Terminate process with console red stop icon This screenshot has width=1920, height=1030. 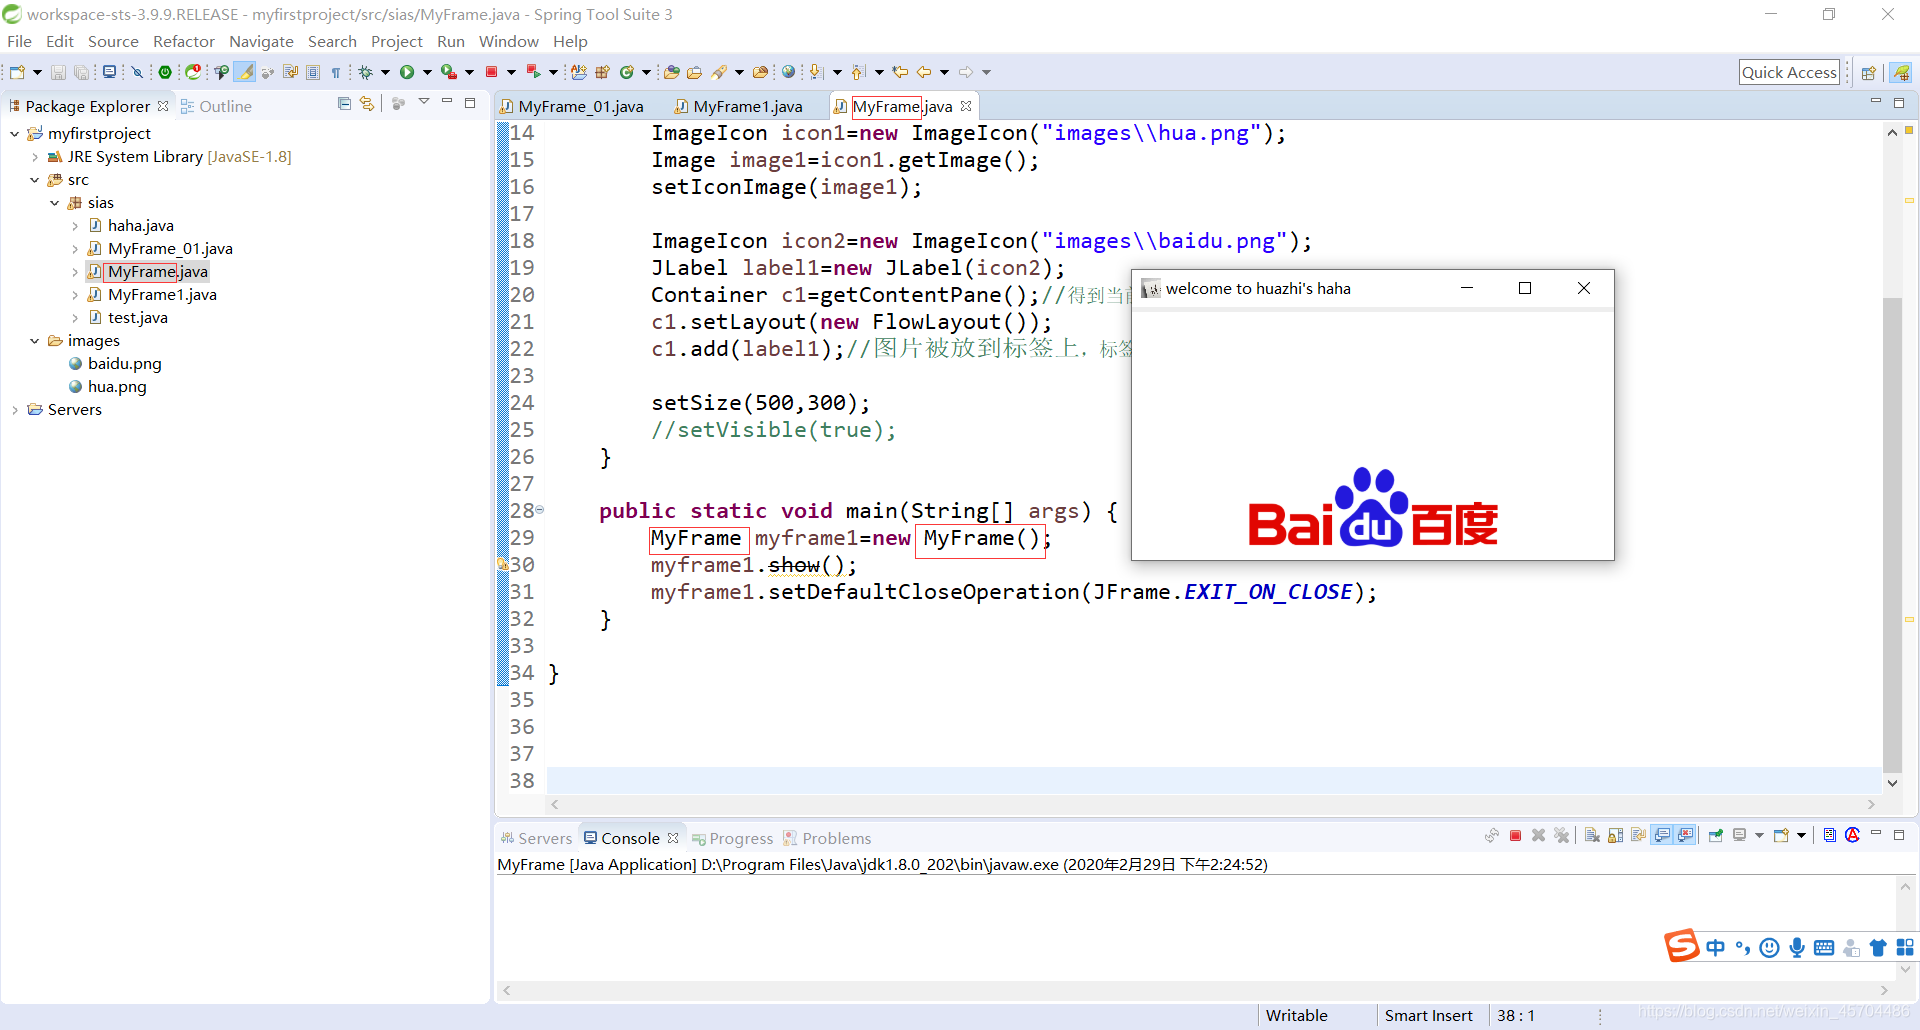pyautogui.click(x=1515, y=835)
